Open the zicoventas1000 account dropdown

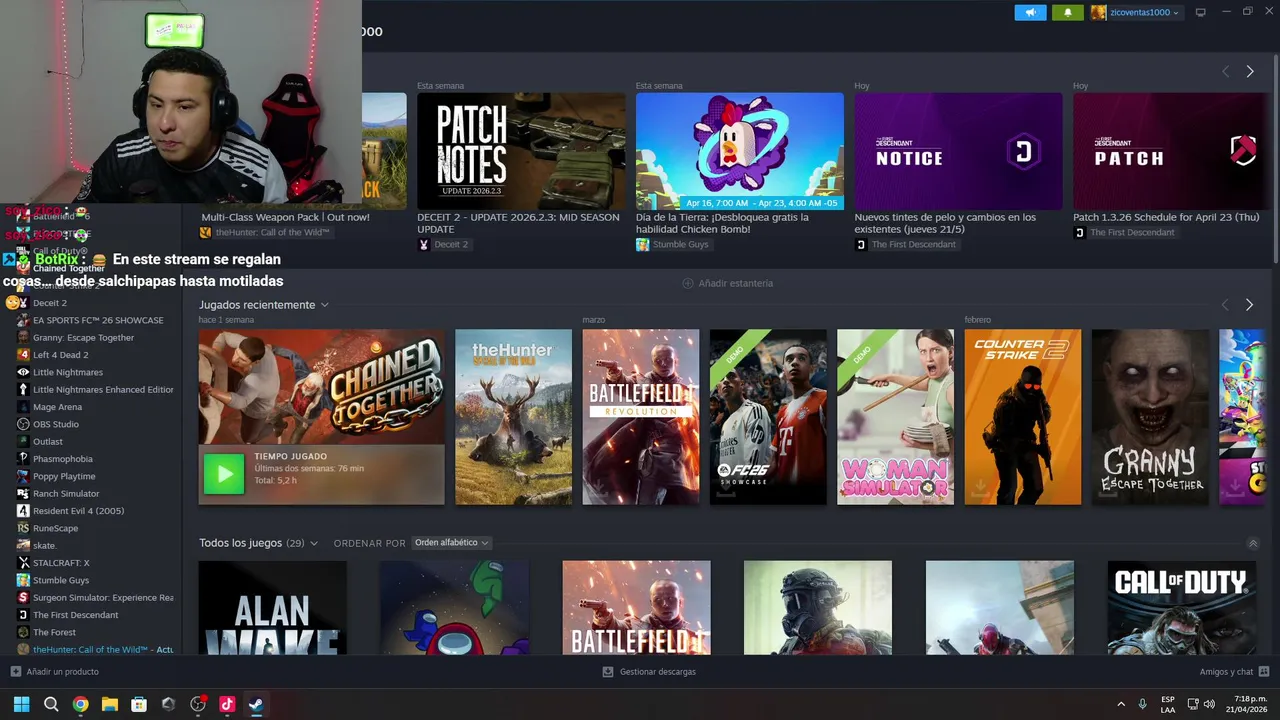click(x=1135, y=13)
